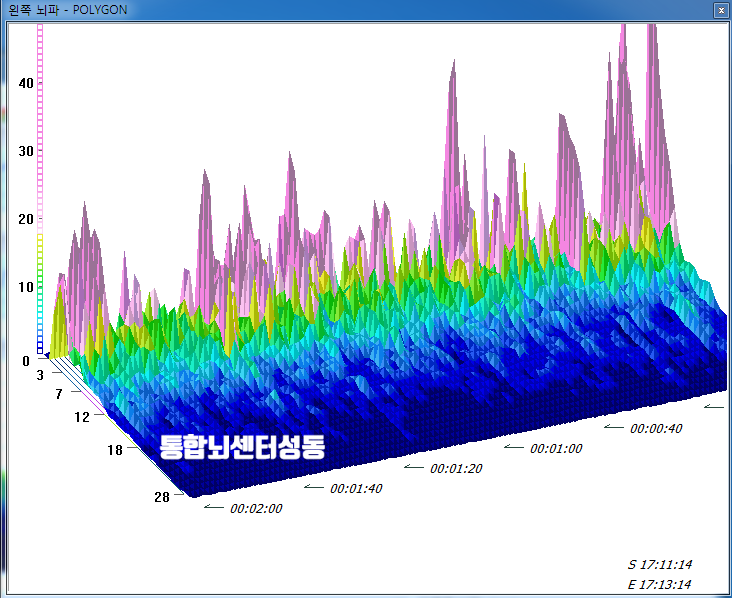Select the 00:01:40 time axis marker
Image resolution: width=732 pixels, height=598 pixels.
pos(356,488)
